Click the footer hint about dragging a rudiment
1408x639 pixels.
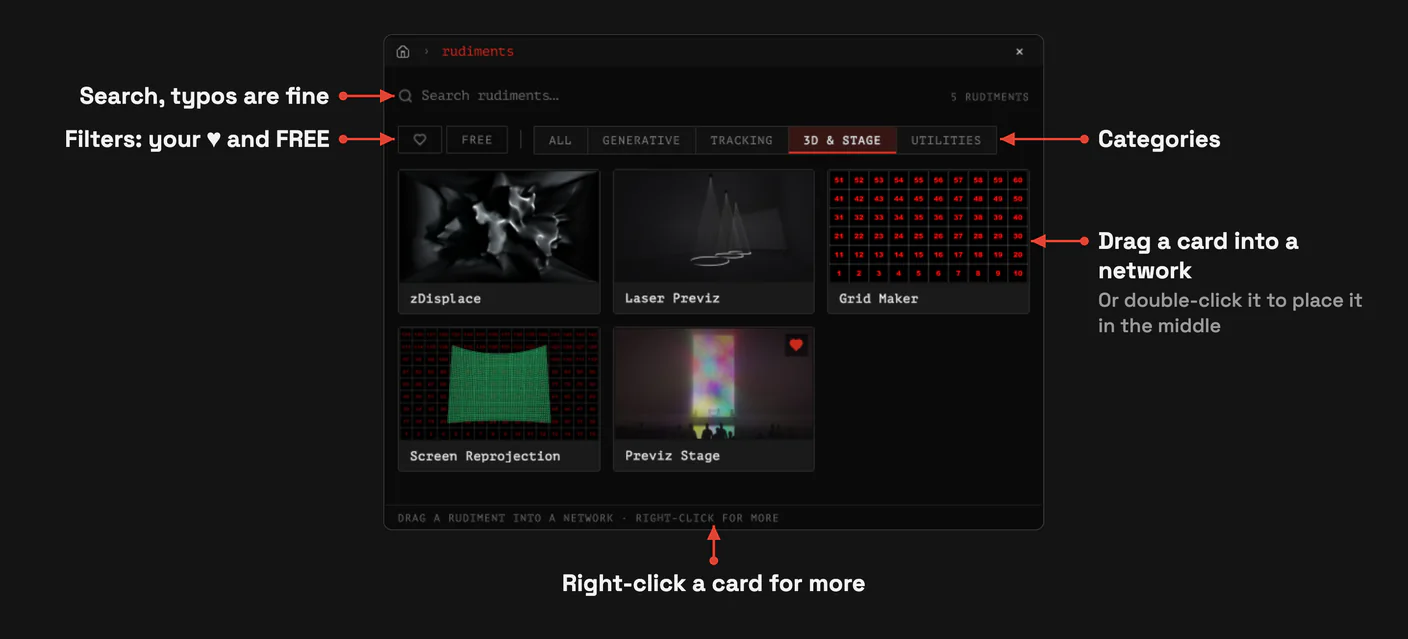pos(588,518)
